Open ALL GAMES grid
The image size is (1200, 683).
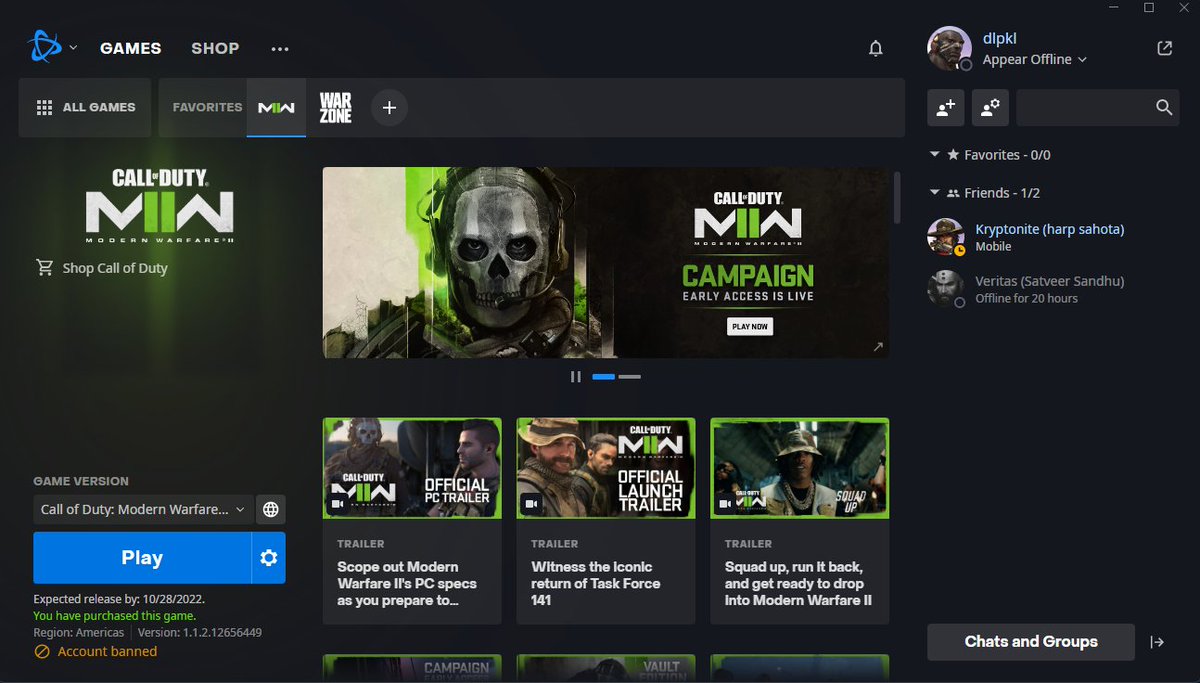[x=85, y=107]
